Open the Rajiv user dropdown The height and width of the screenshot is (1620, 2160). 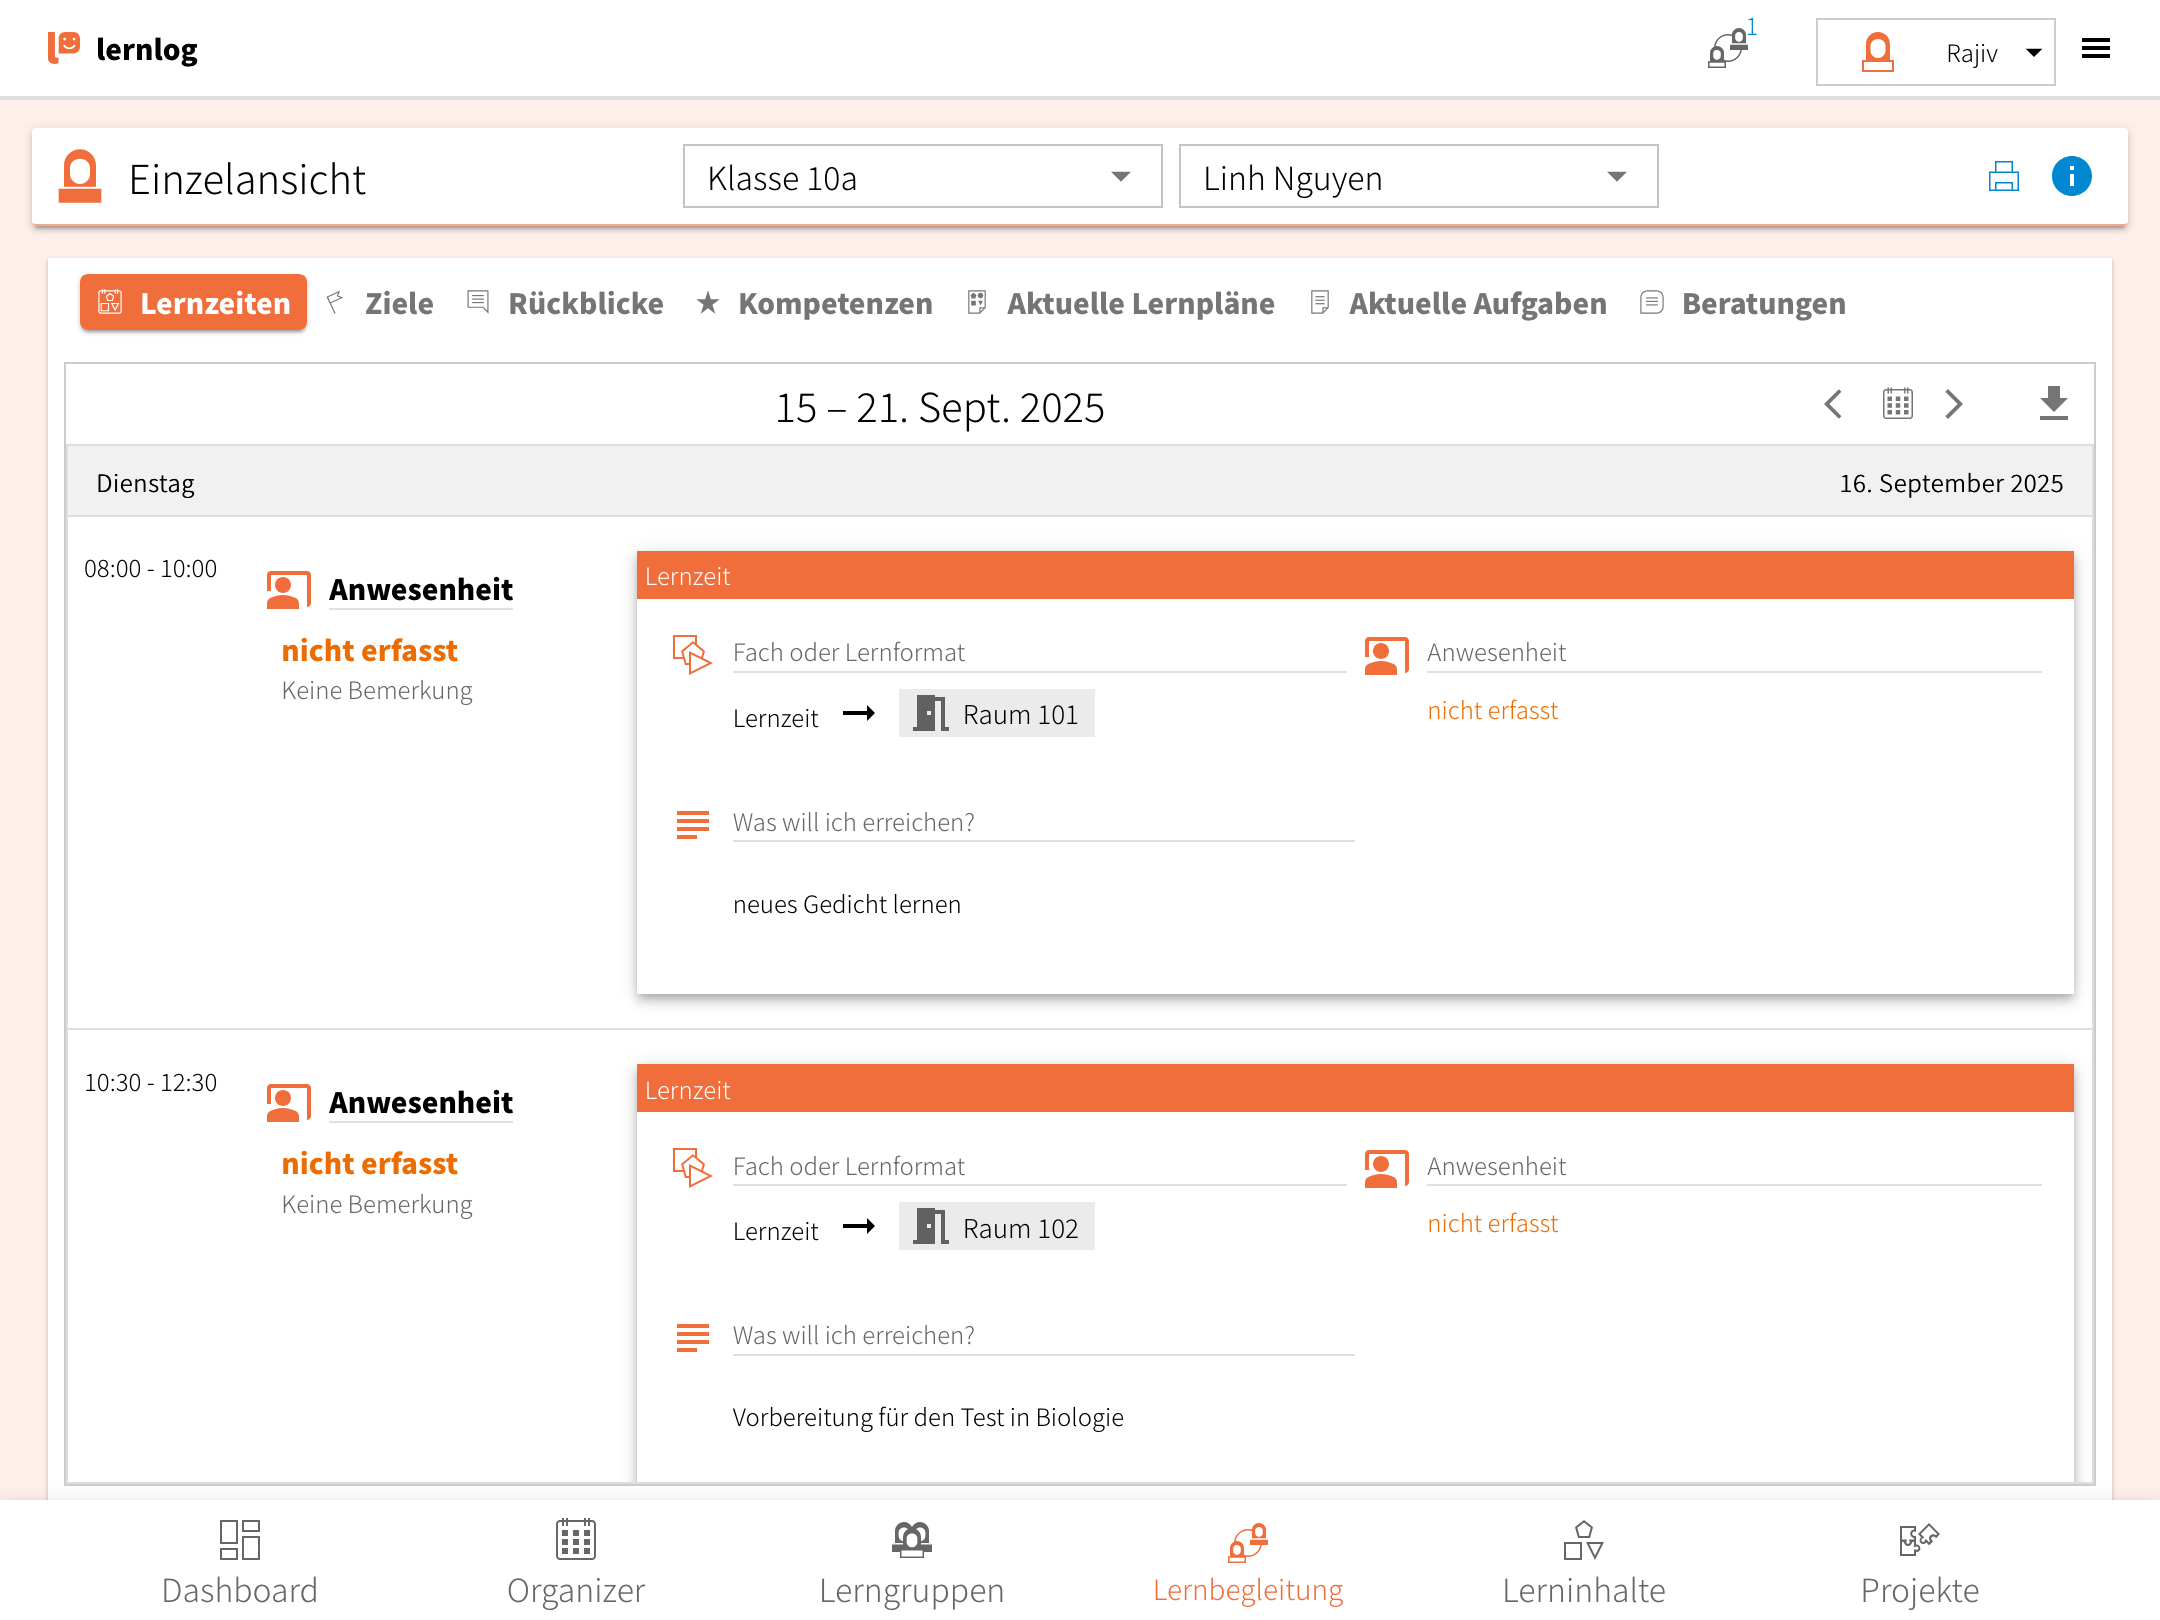coord(1935,52)
